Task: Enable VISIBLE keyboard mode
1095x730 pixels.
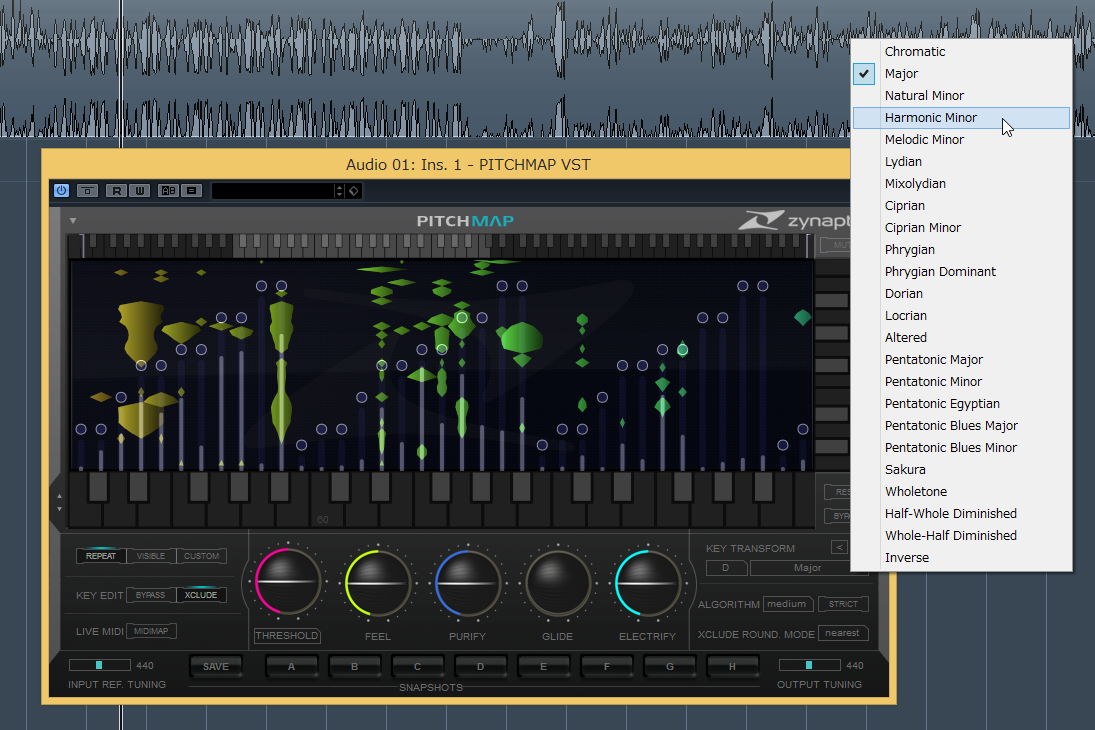Action: (151, 556)
